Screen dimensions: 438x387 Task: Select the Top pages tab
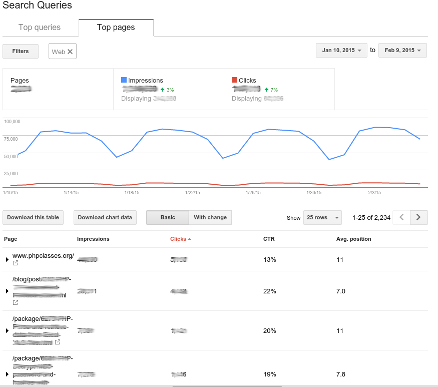(x=116, y=27)
